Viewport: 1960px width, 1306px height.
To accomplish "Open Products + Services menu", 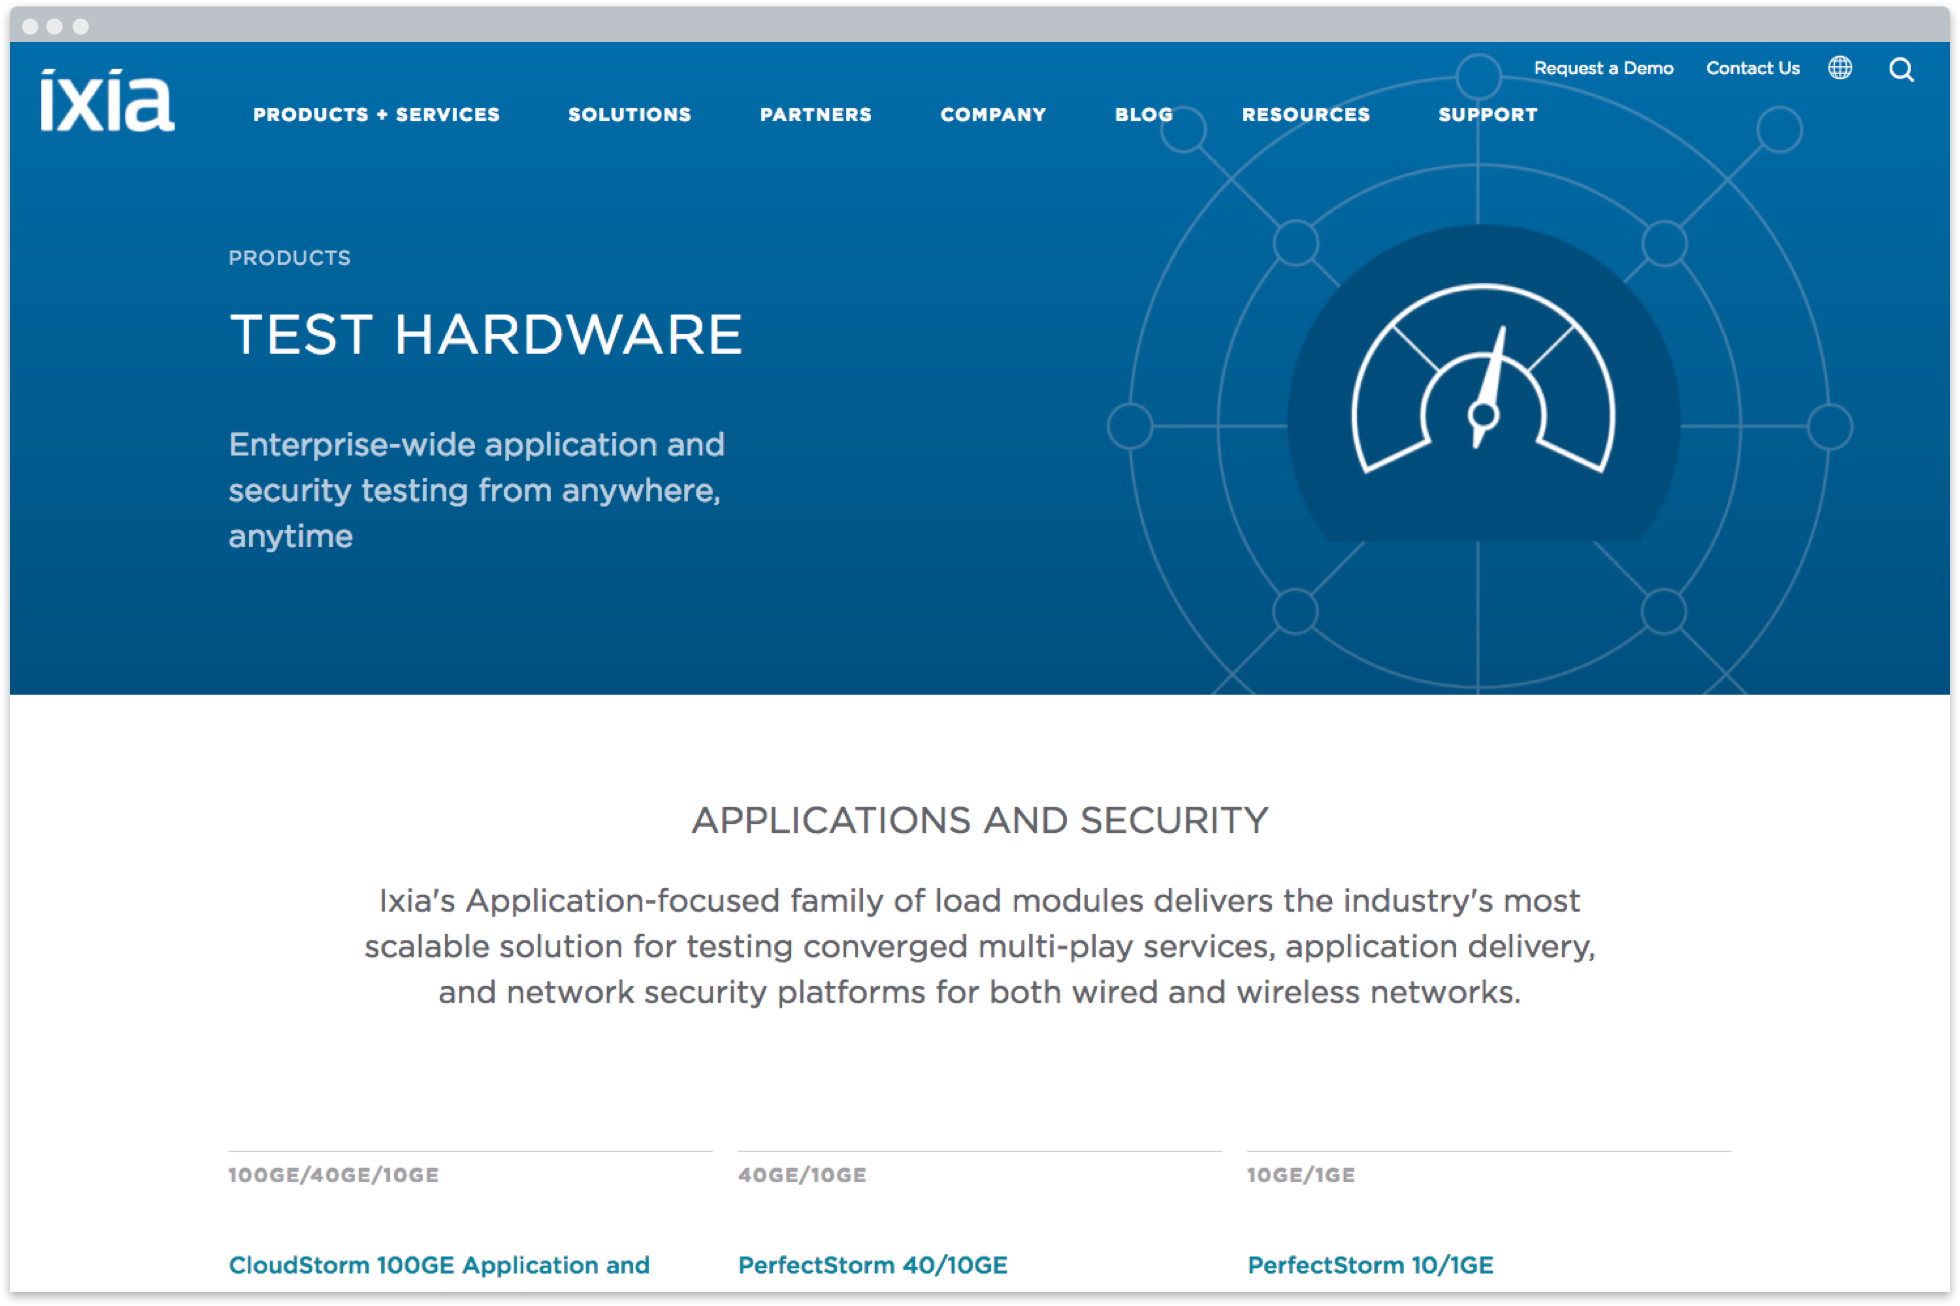I will [376, 114].
